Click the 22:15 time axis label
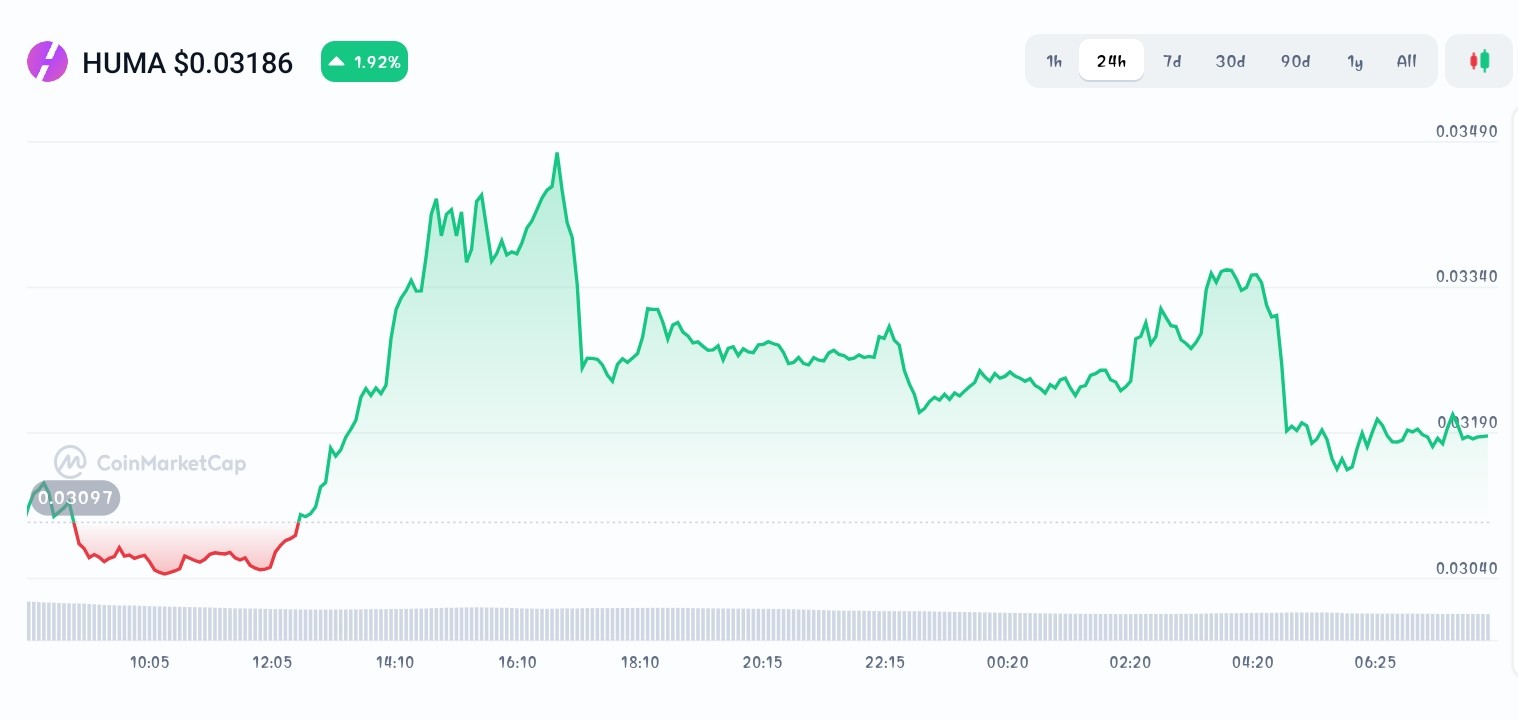Screen dimensions: 1518x720 tap(885, 662)
